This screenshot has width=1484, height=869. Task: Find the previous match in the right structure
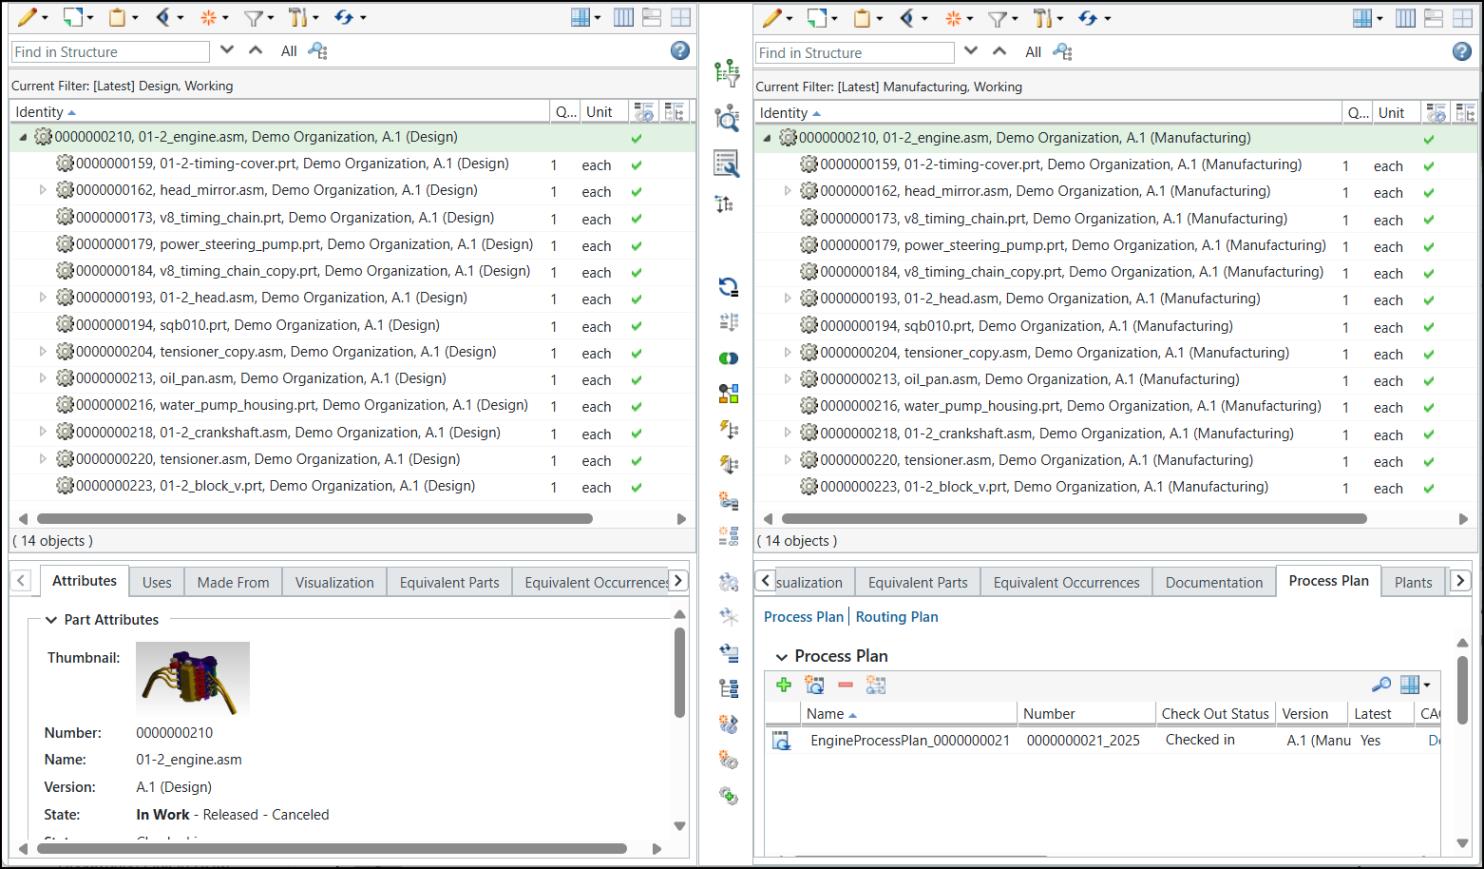pyautogui.click(x=1000, y=52)
